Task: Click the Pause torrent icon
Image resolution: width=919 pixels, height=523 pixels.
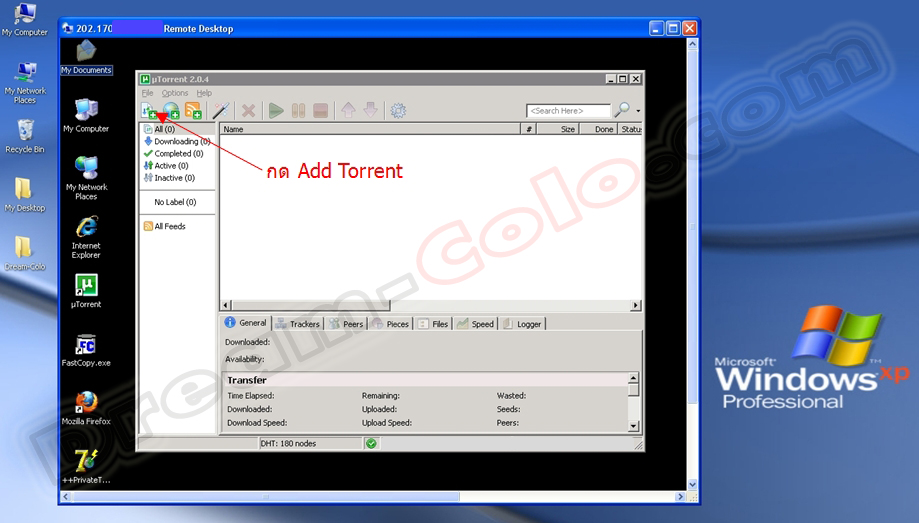Action: tap(298, 110)
